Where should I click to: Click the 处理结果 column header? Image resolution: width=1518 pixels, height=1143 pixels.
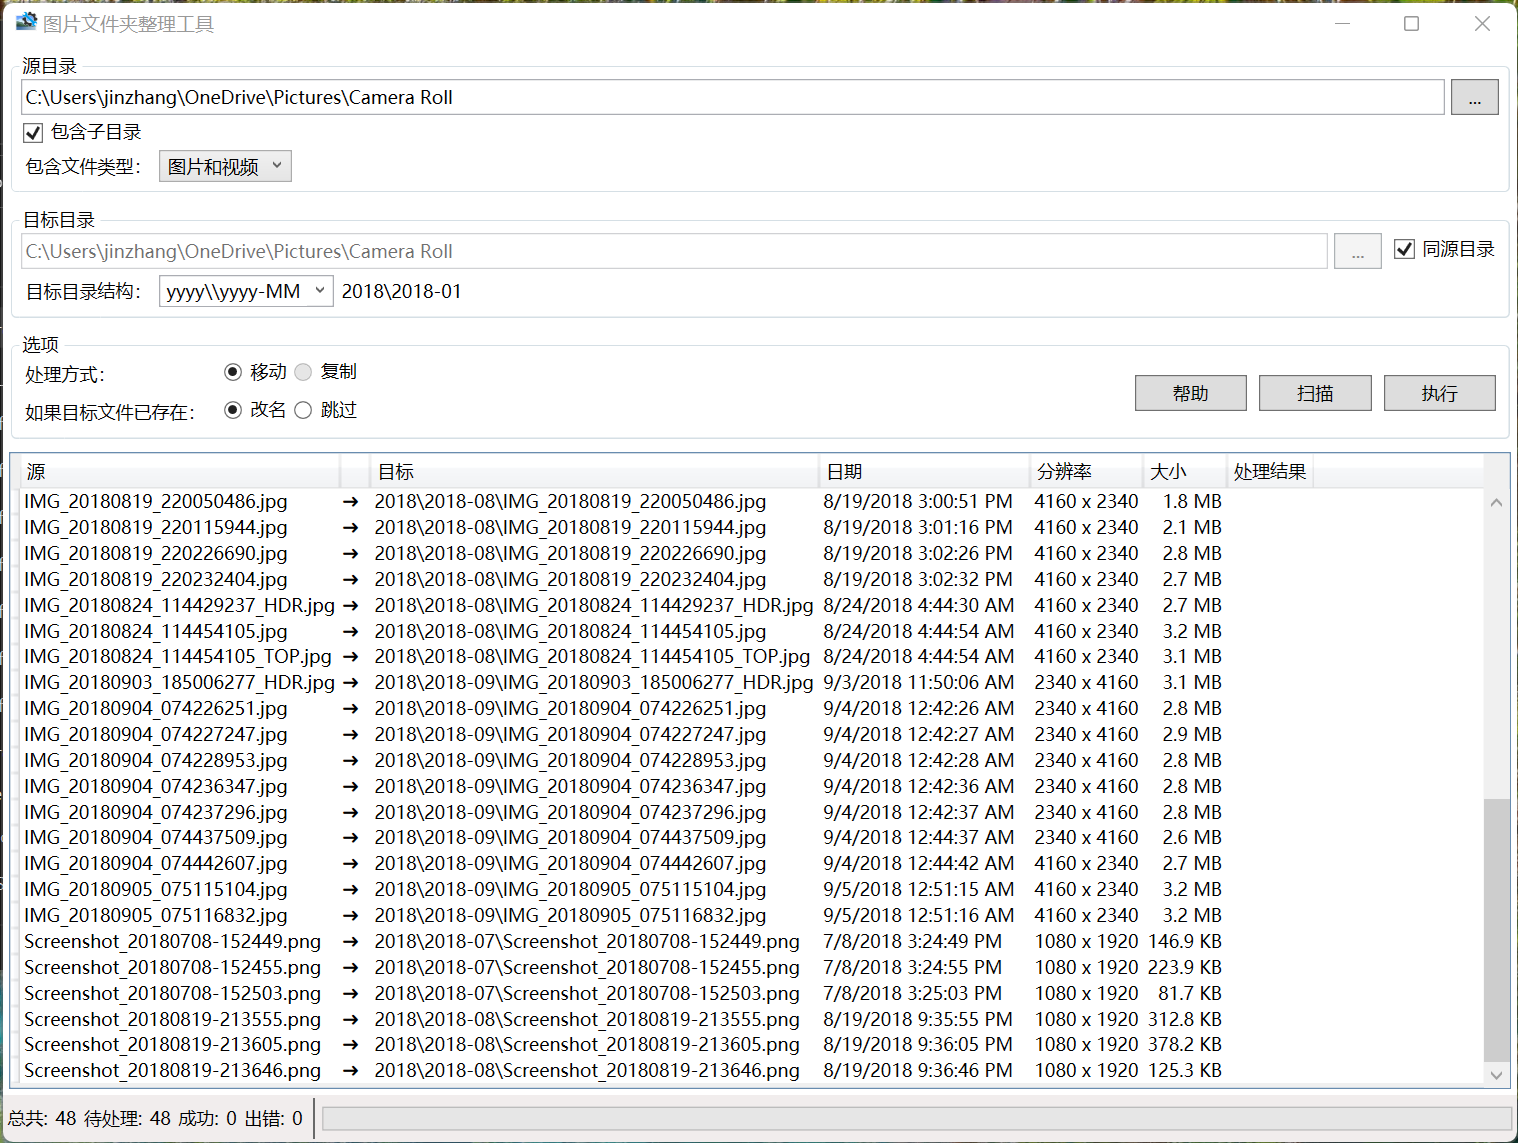1270,471
